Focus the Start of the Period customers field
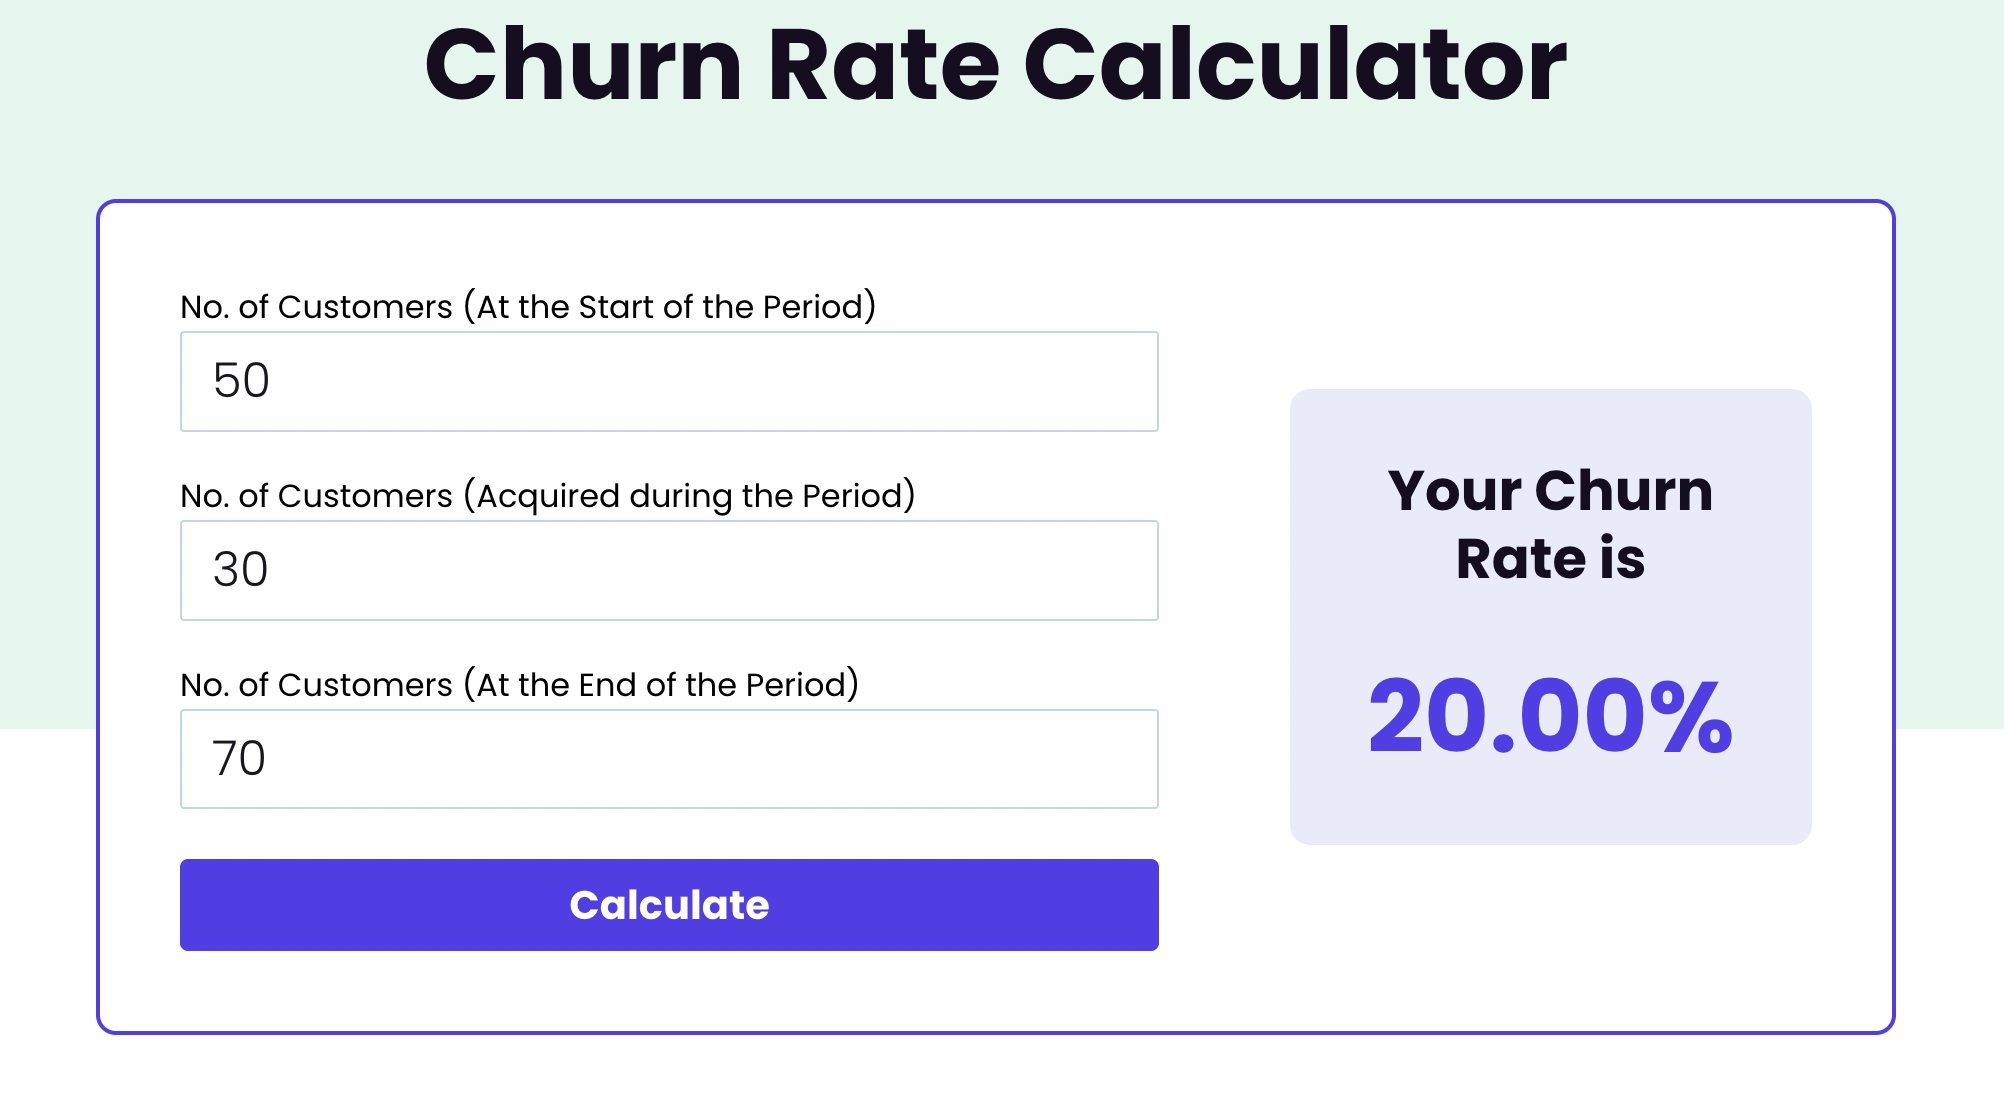The image size is (2004, 1094). (x=669, y=381)
